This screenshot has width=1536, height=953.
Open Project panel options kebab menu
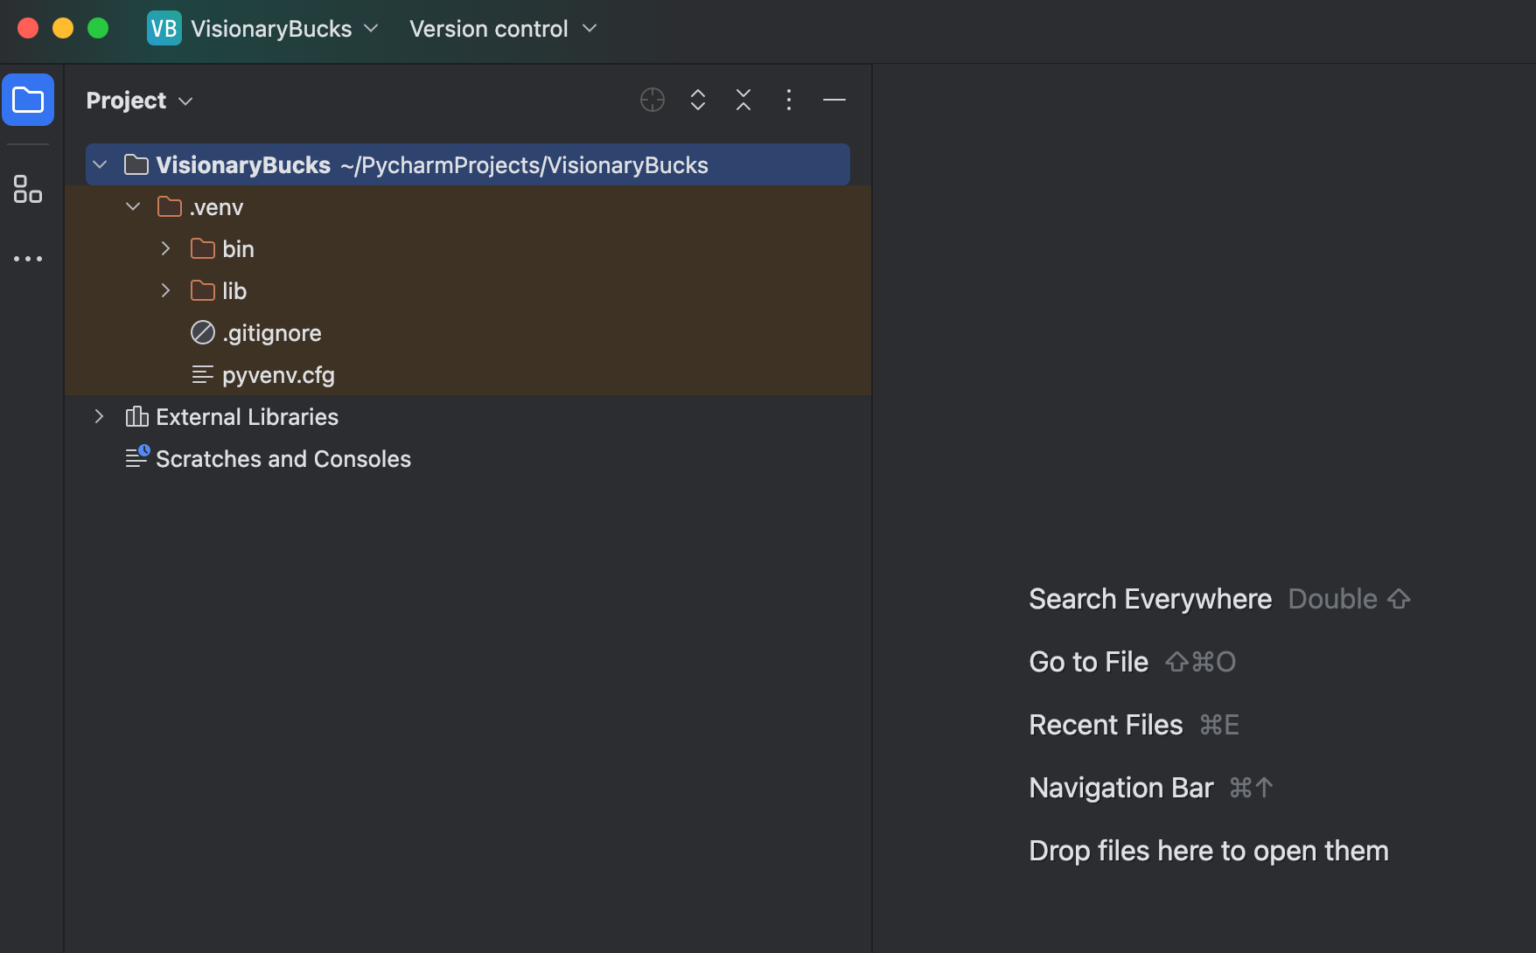(789, 100)
